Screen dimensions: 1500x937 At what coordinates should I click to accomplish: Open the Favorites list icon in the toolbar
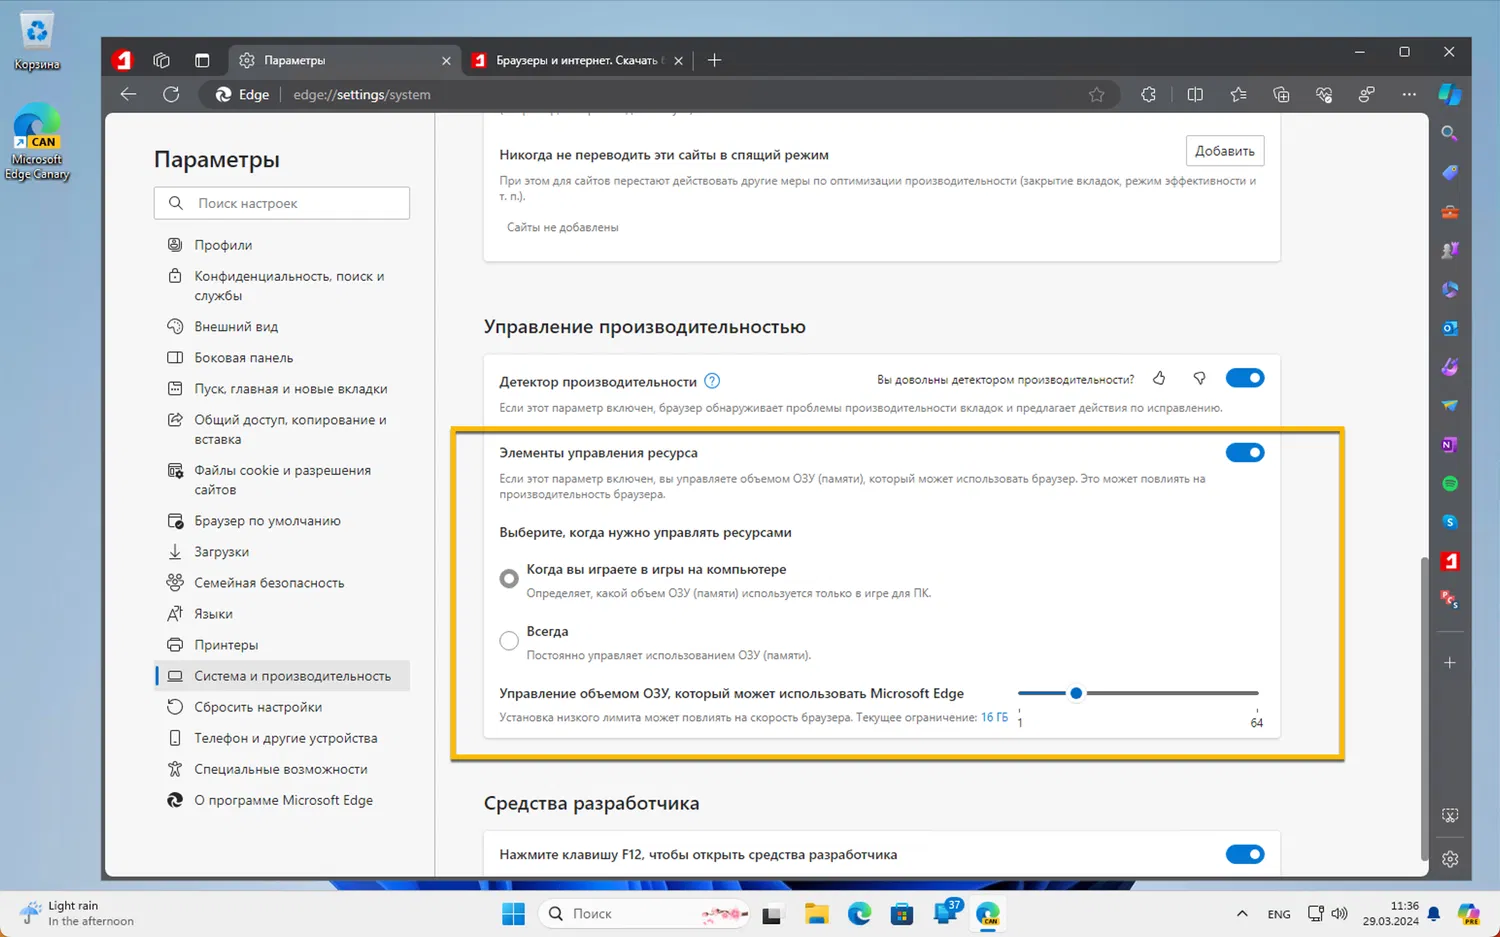[1239, 94]
